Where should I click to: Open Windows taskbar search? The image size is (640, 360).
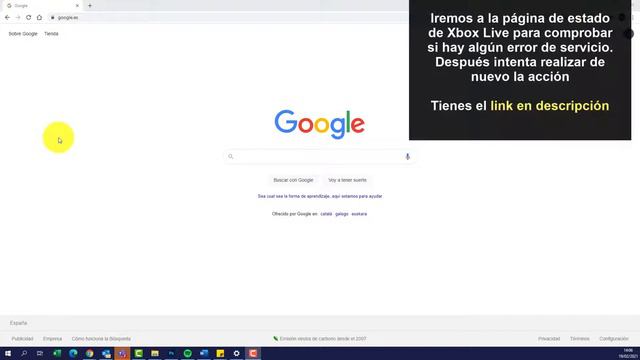coord(24,353)
